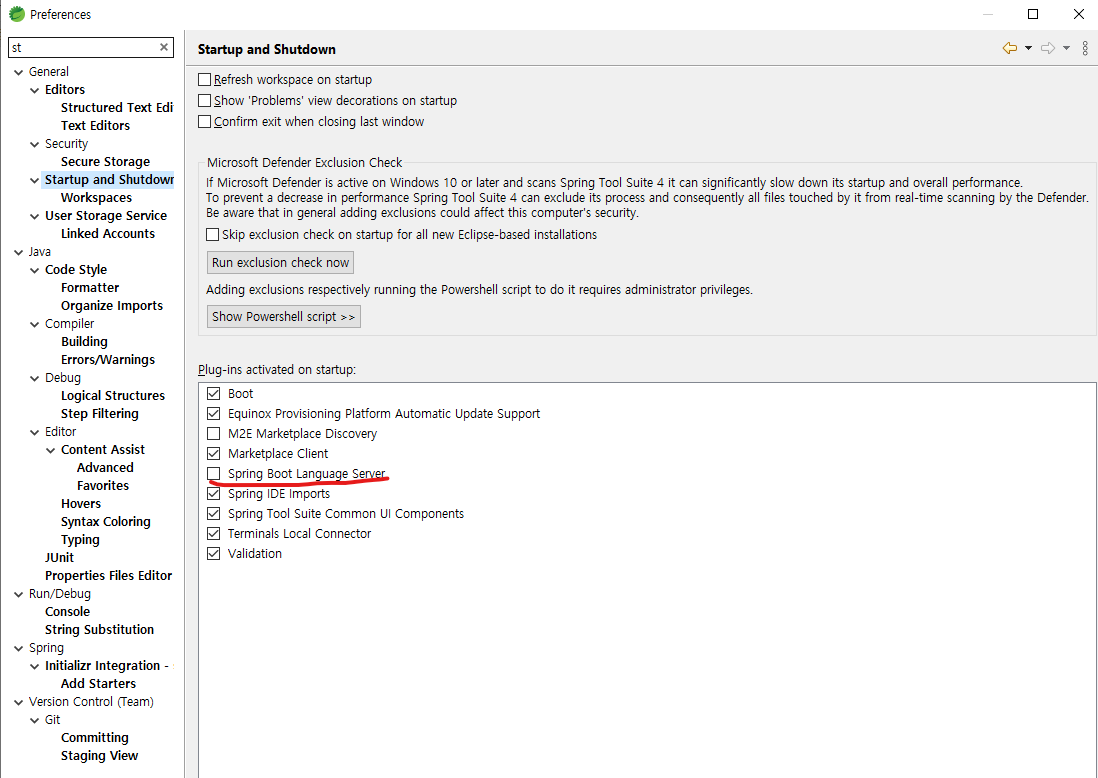Open Building under Compiler
Viewport: 1098px width, 778px height.
tap(84, 342)
